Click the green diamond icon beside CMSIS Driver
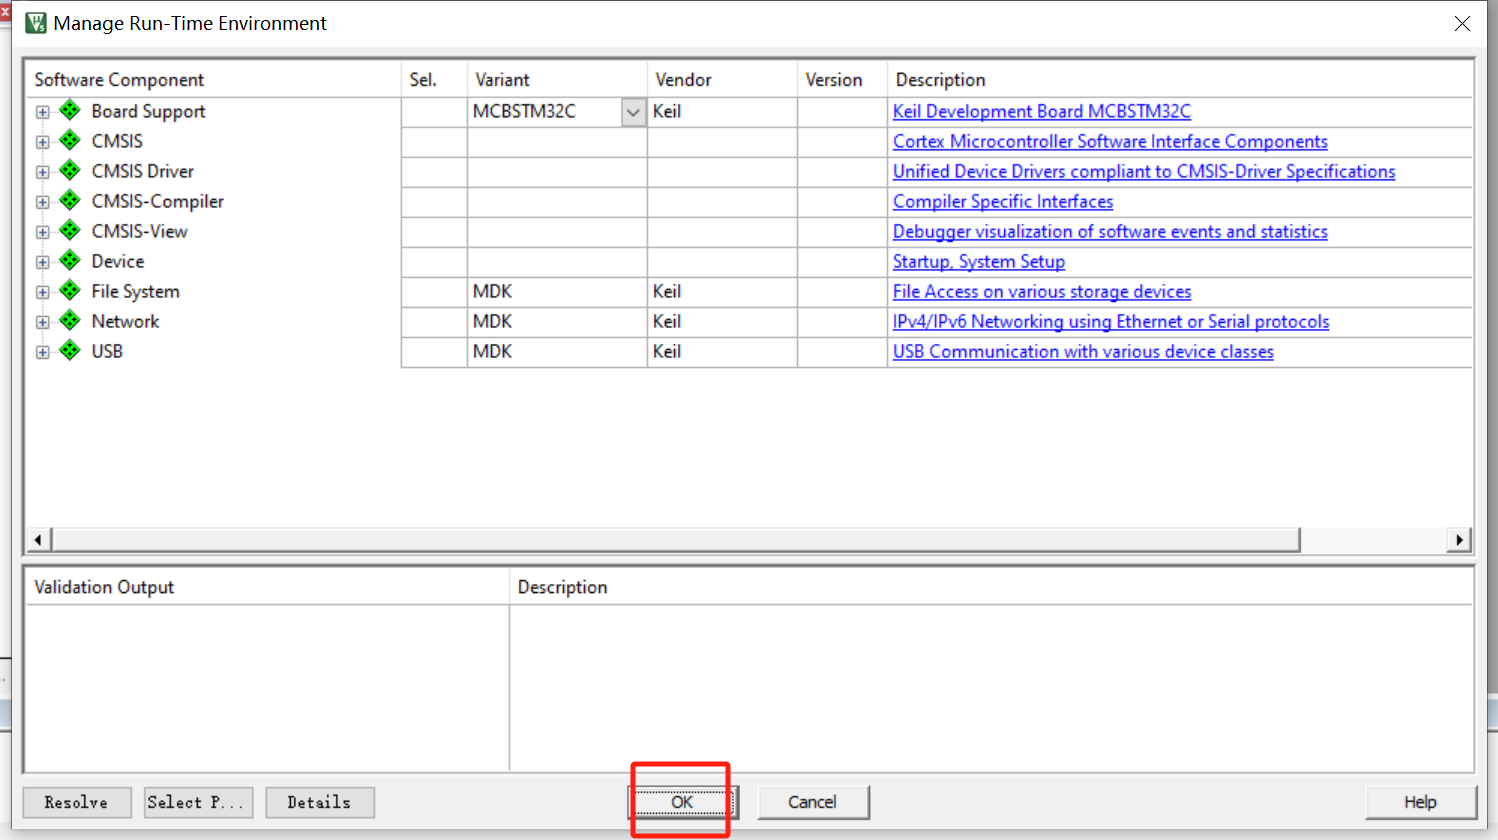This screenshot has height=840, width=1498. tap(70, 170)
